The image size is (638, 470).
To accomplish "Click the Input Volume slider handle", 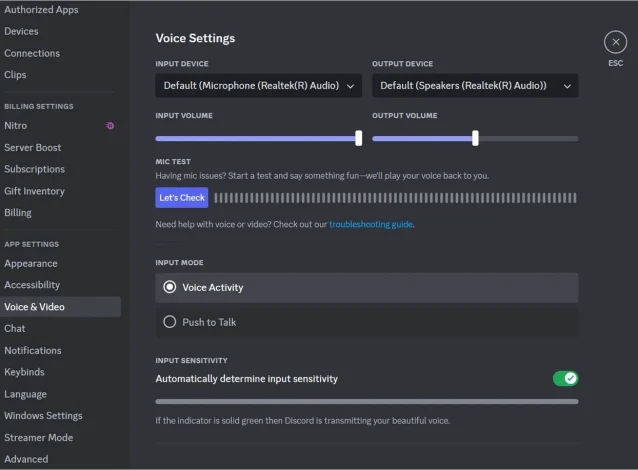I will pos(359,138).
